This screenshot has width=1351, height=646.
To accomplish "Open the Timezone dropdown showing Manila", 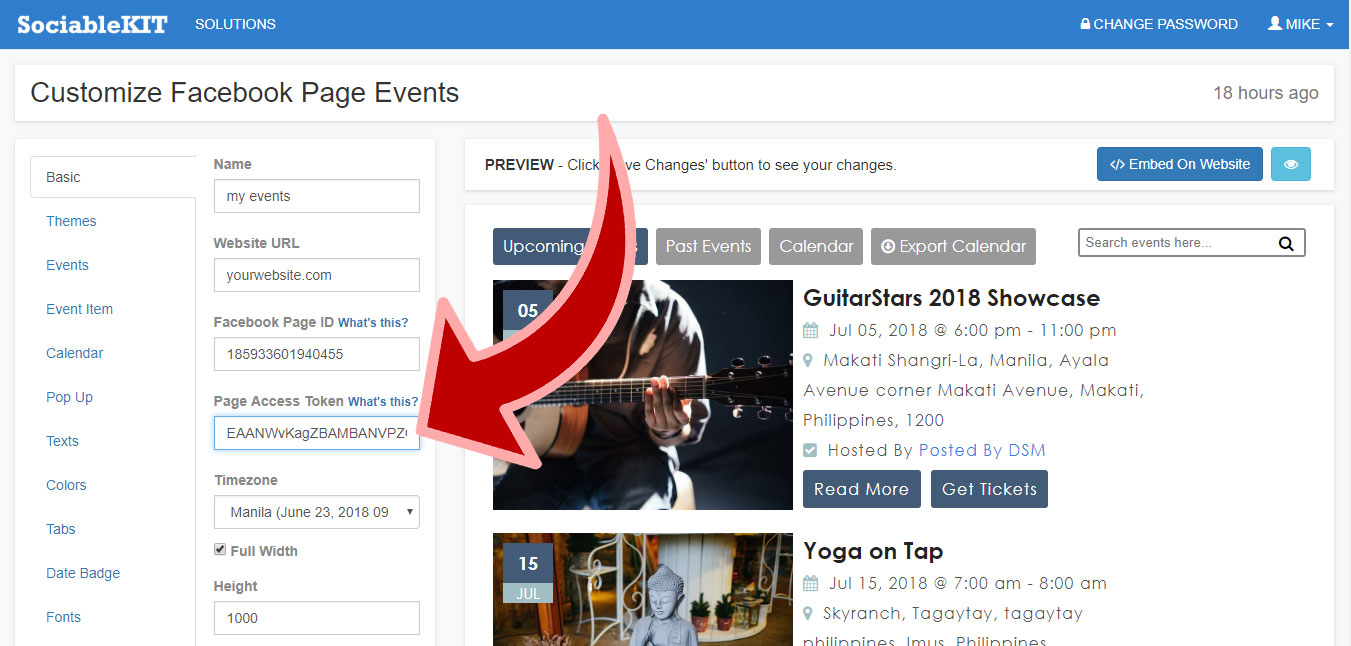I will click(317, 512).
